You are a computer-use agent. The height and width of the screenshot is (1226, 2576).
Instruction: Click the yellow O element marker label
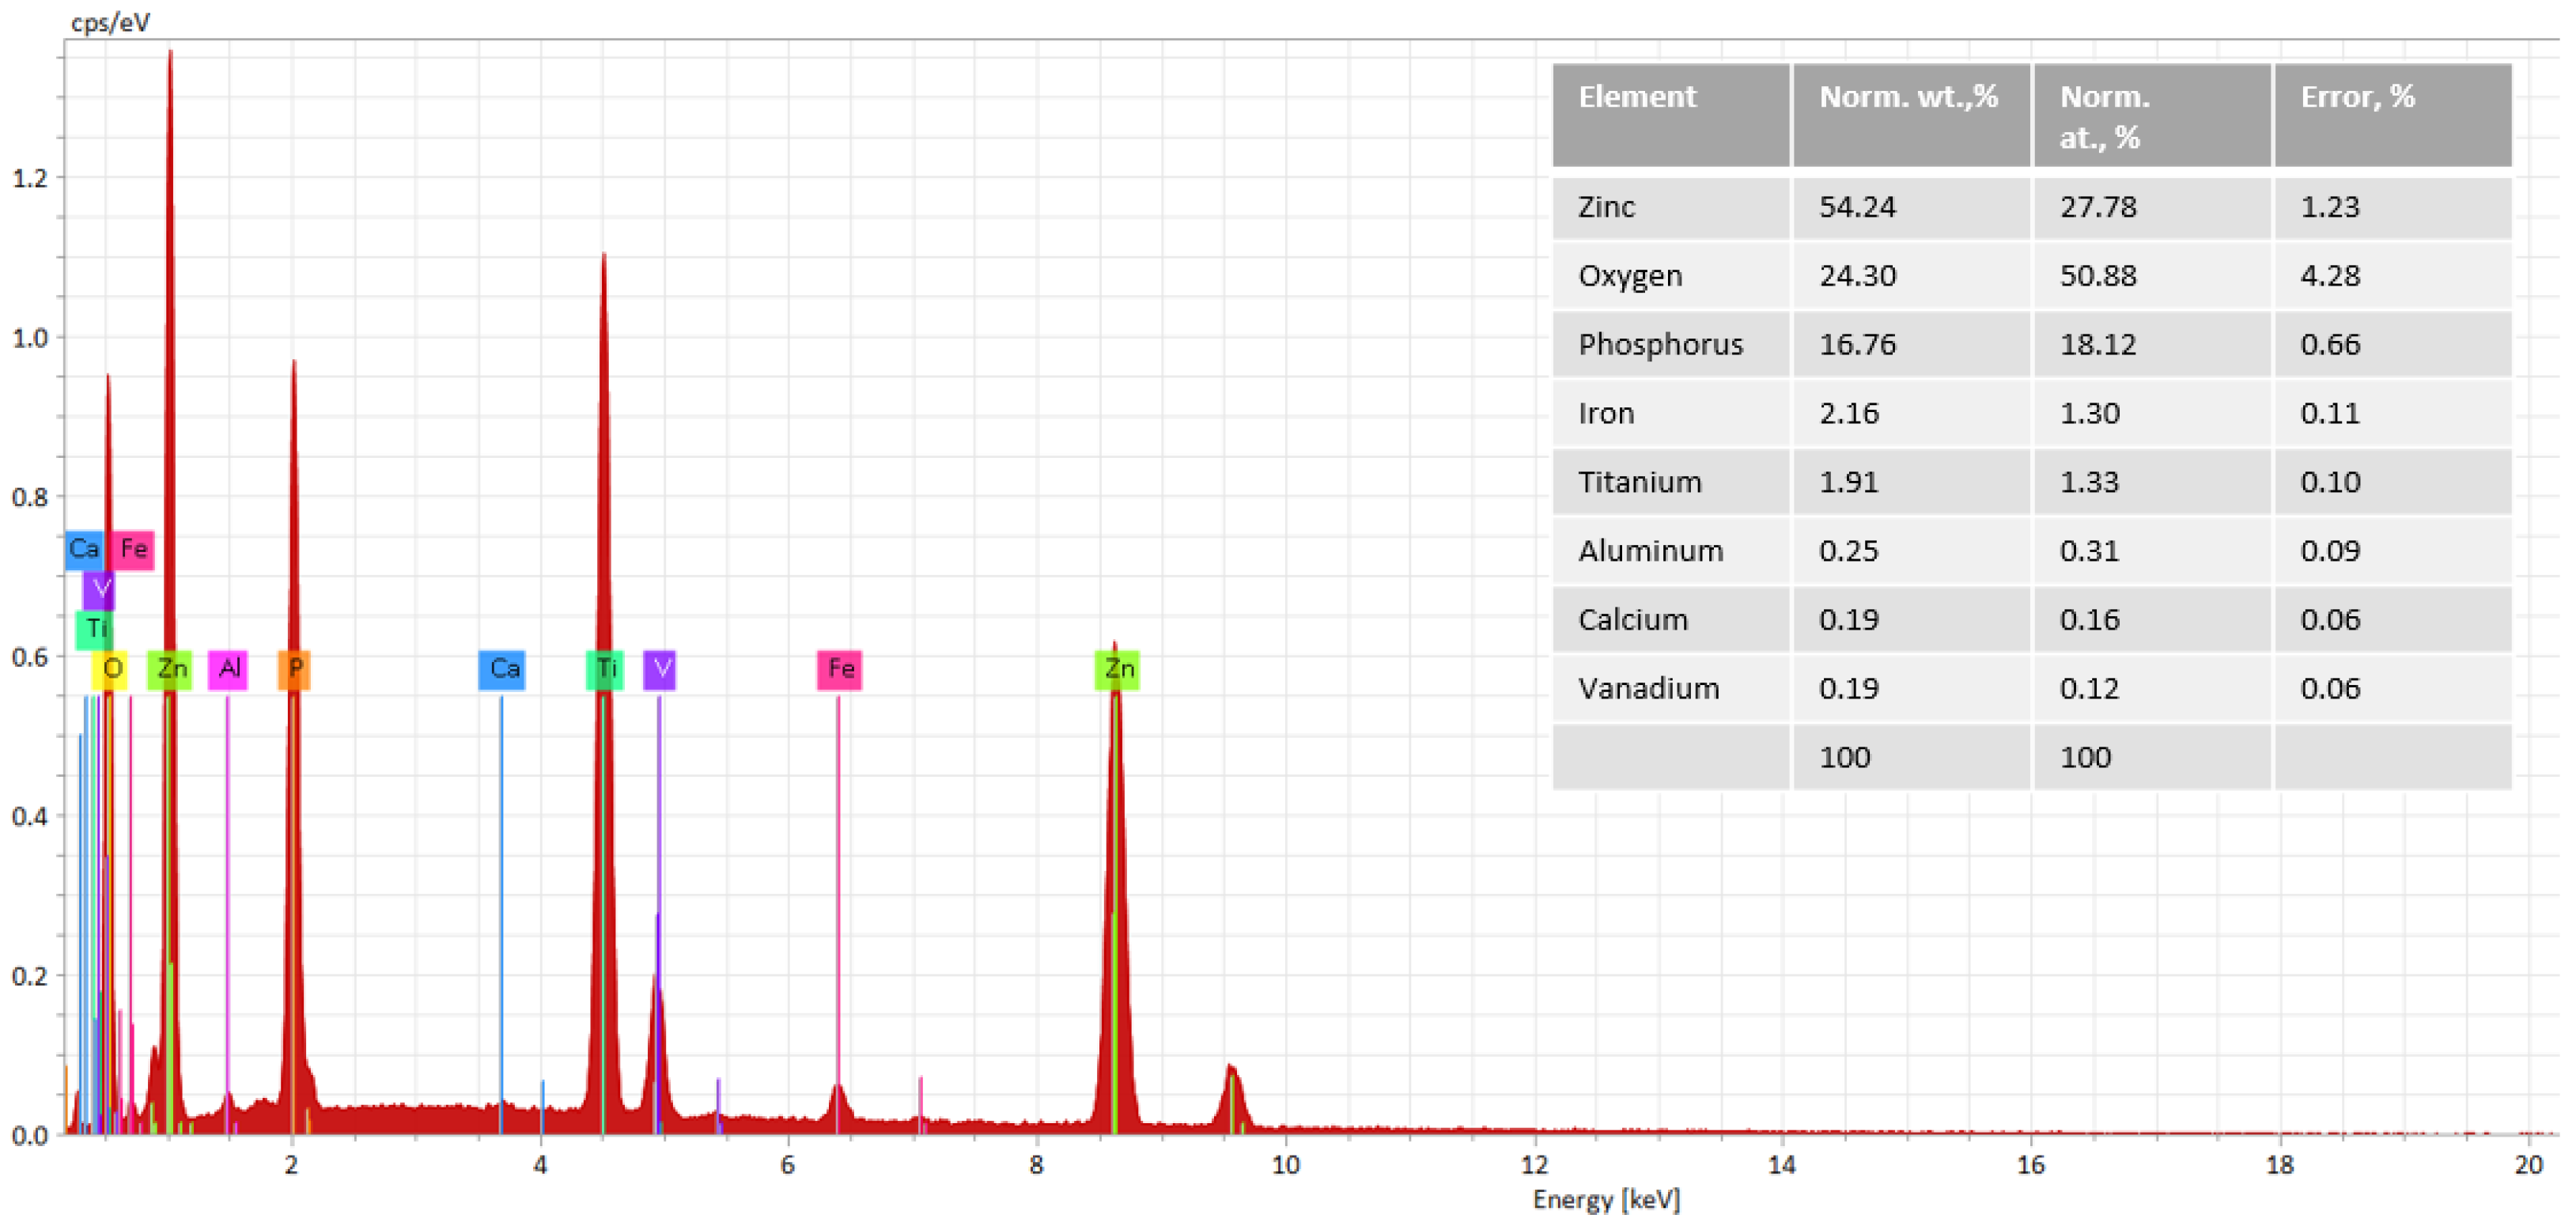111,669
